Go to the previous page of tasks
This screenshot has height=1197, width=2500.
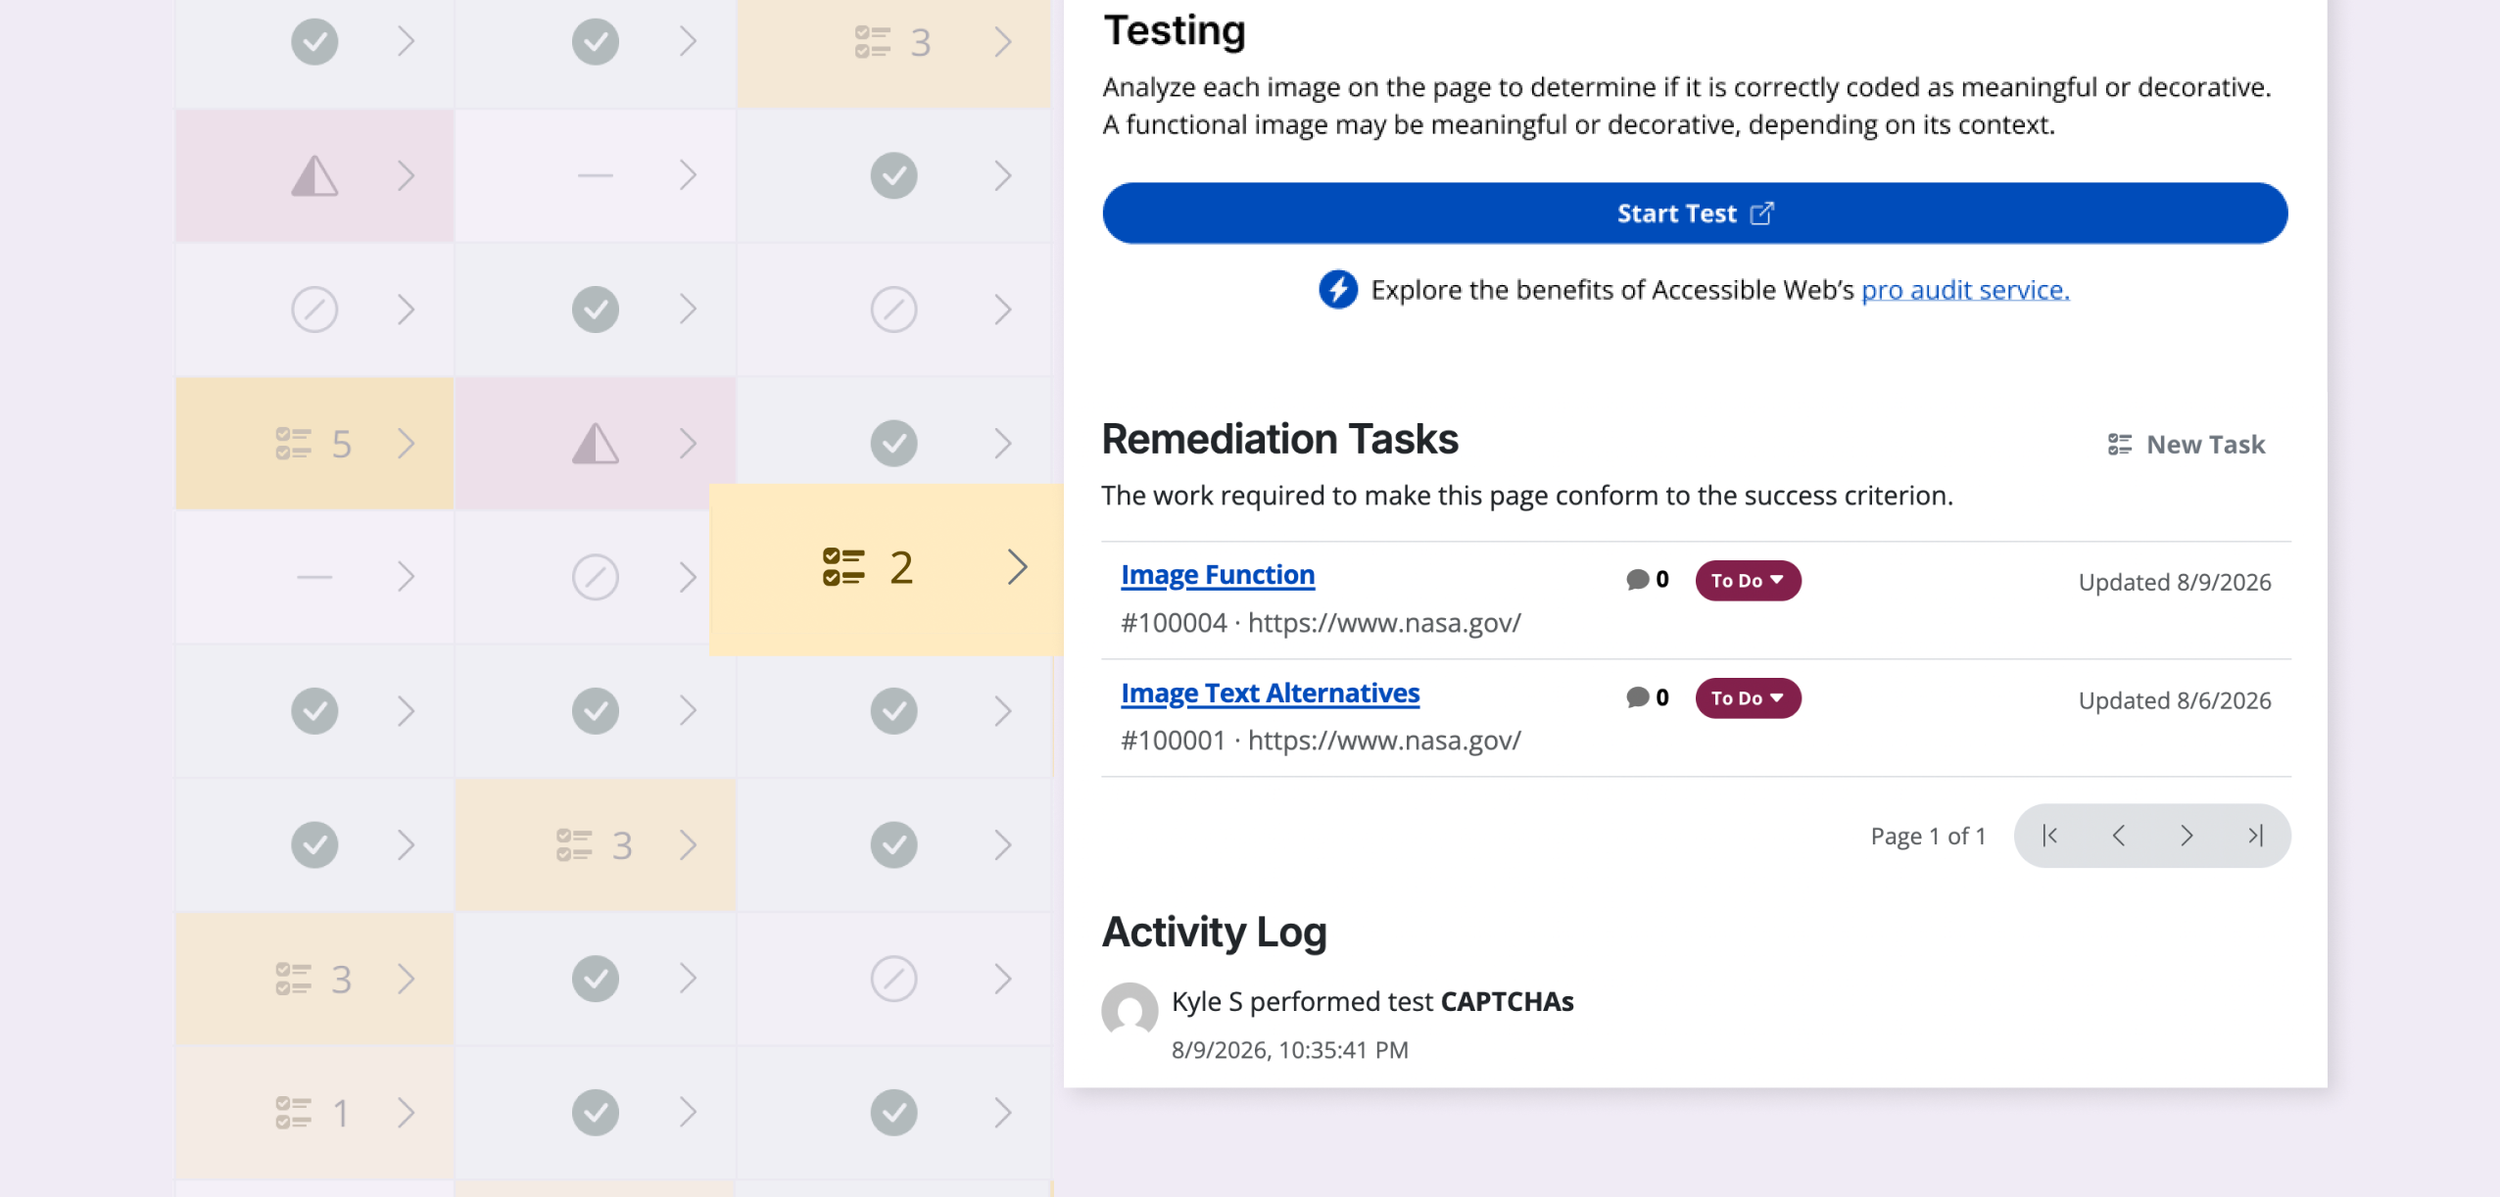click(2118, 835)
